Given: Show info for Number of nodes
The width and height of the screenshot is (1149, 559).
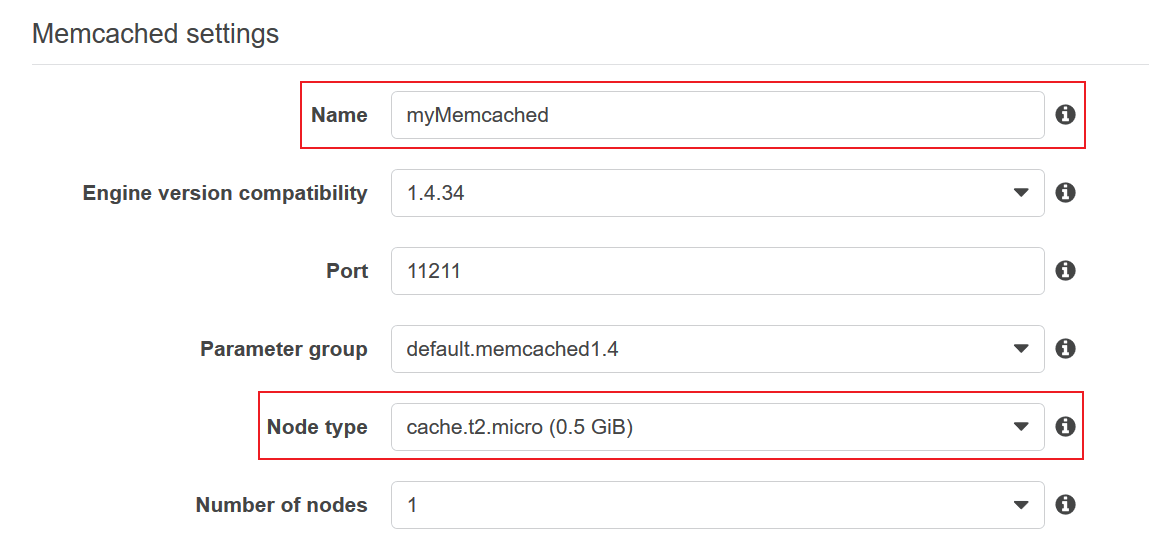Looking at the screenshot, I should [1065, 505].
